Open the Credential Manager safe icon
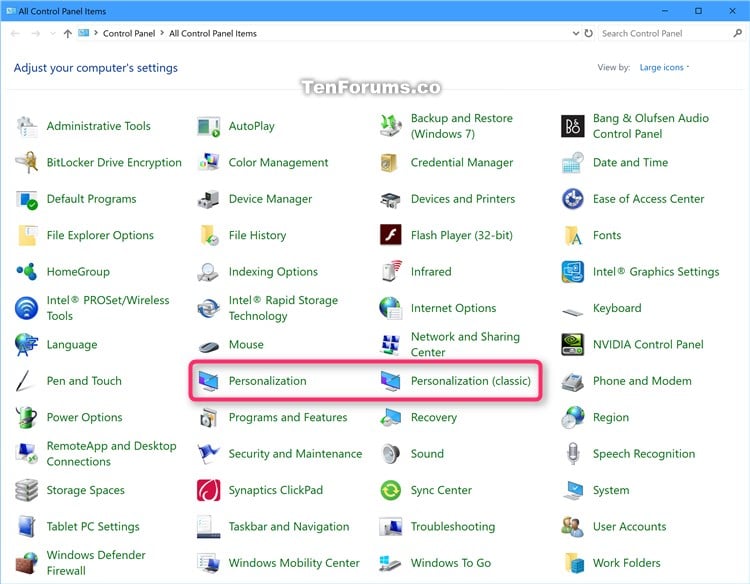 click(391, 163)
